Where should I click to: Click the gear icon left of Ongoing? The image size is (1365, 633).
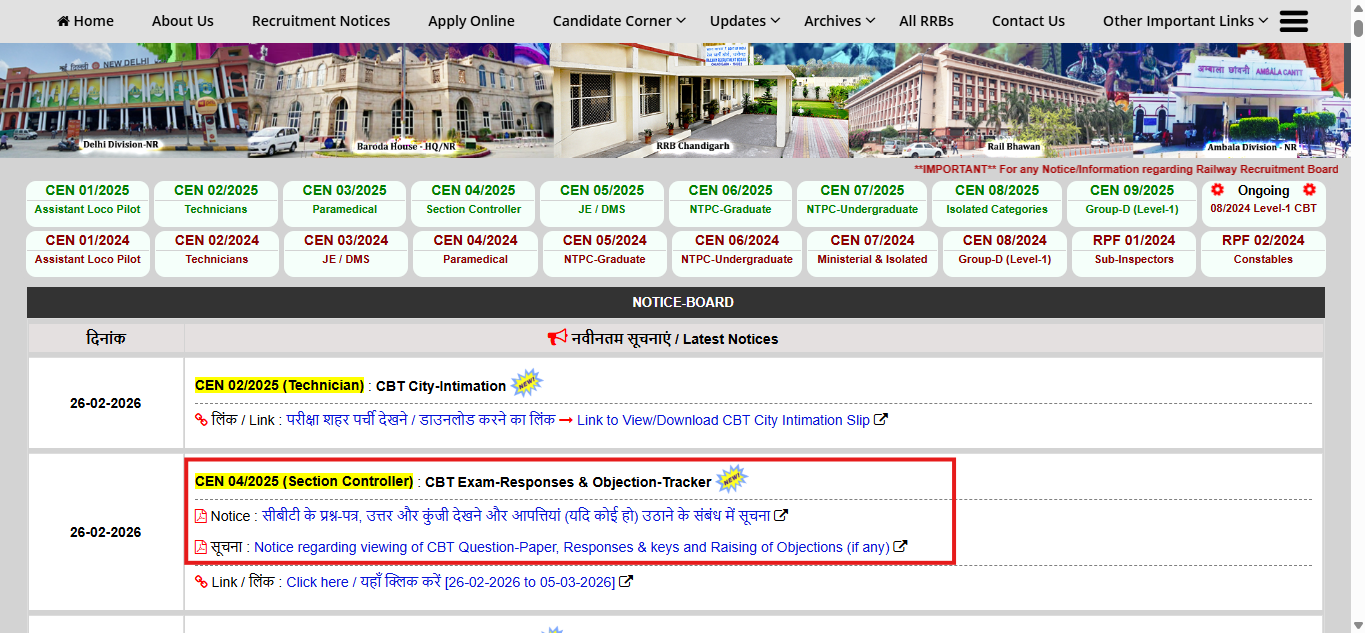coord(1217,189)
